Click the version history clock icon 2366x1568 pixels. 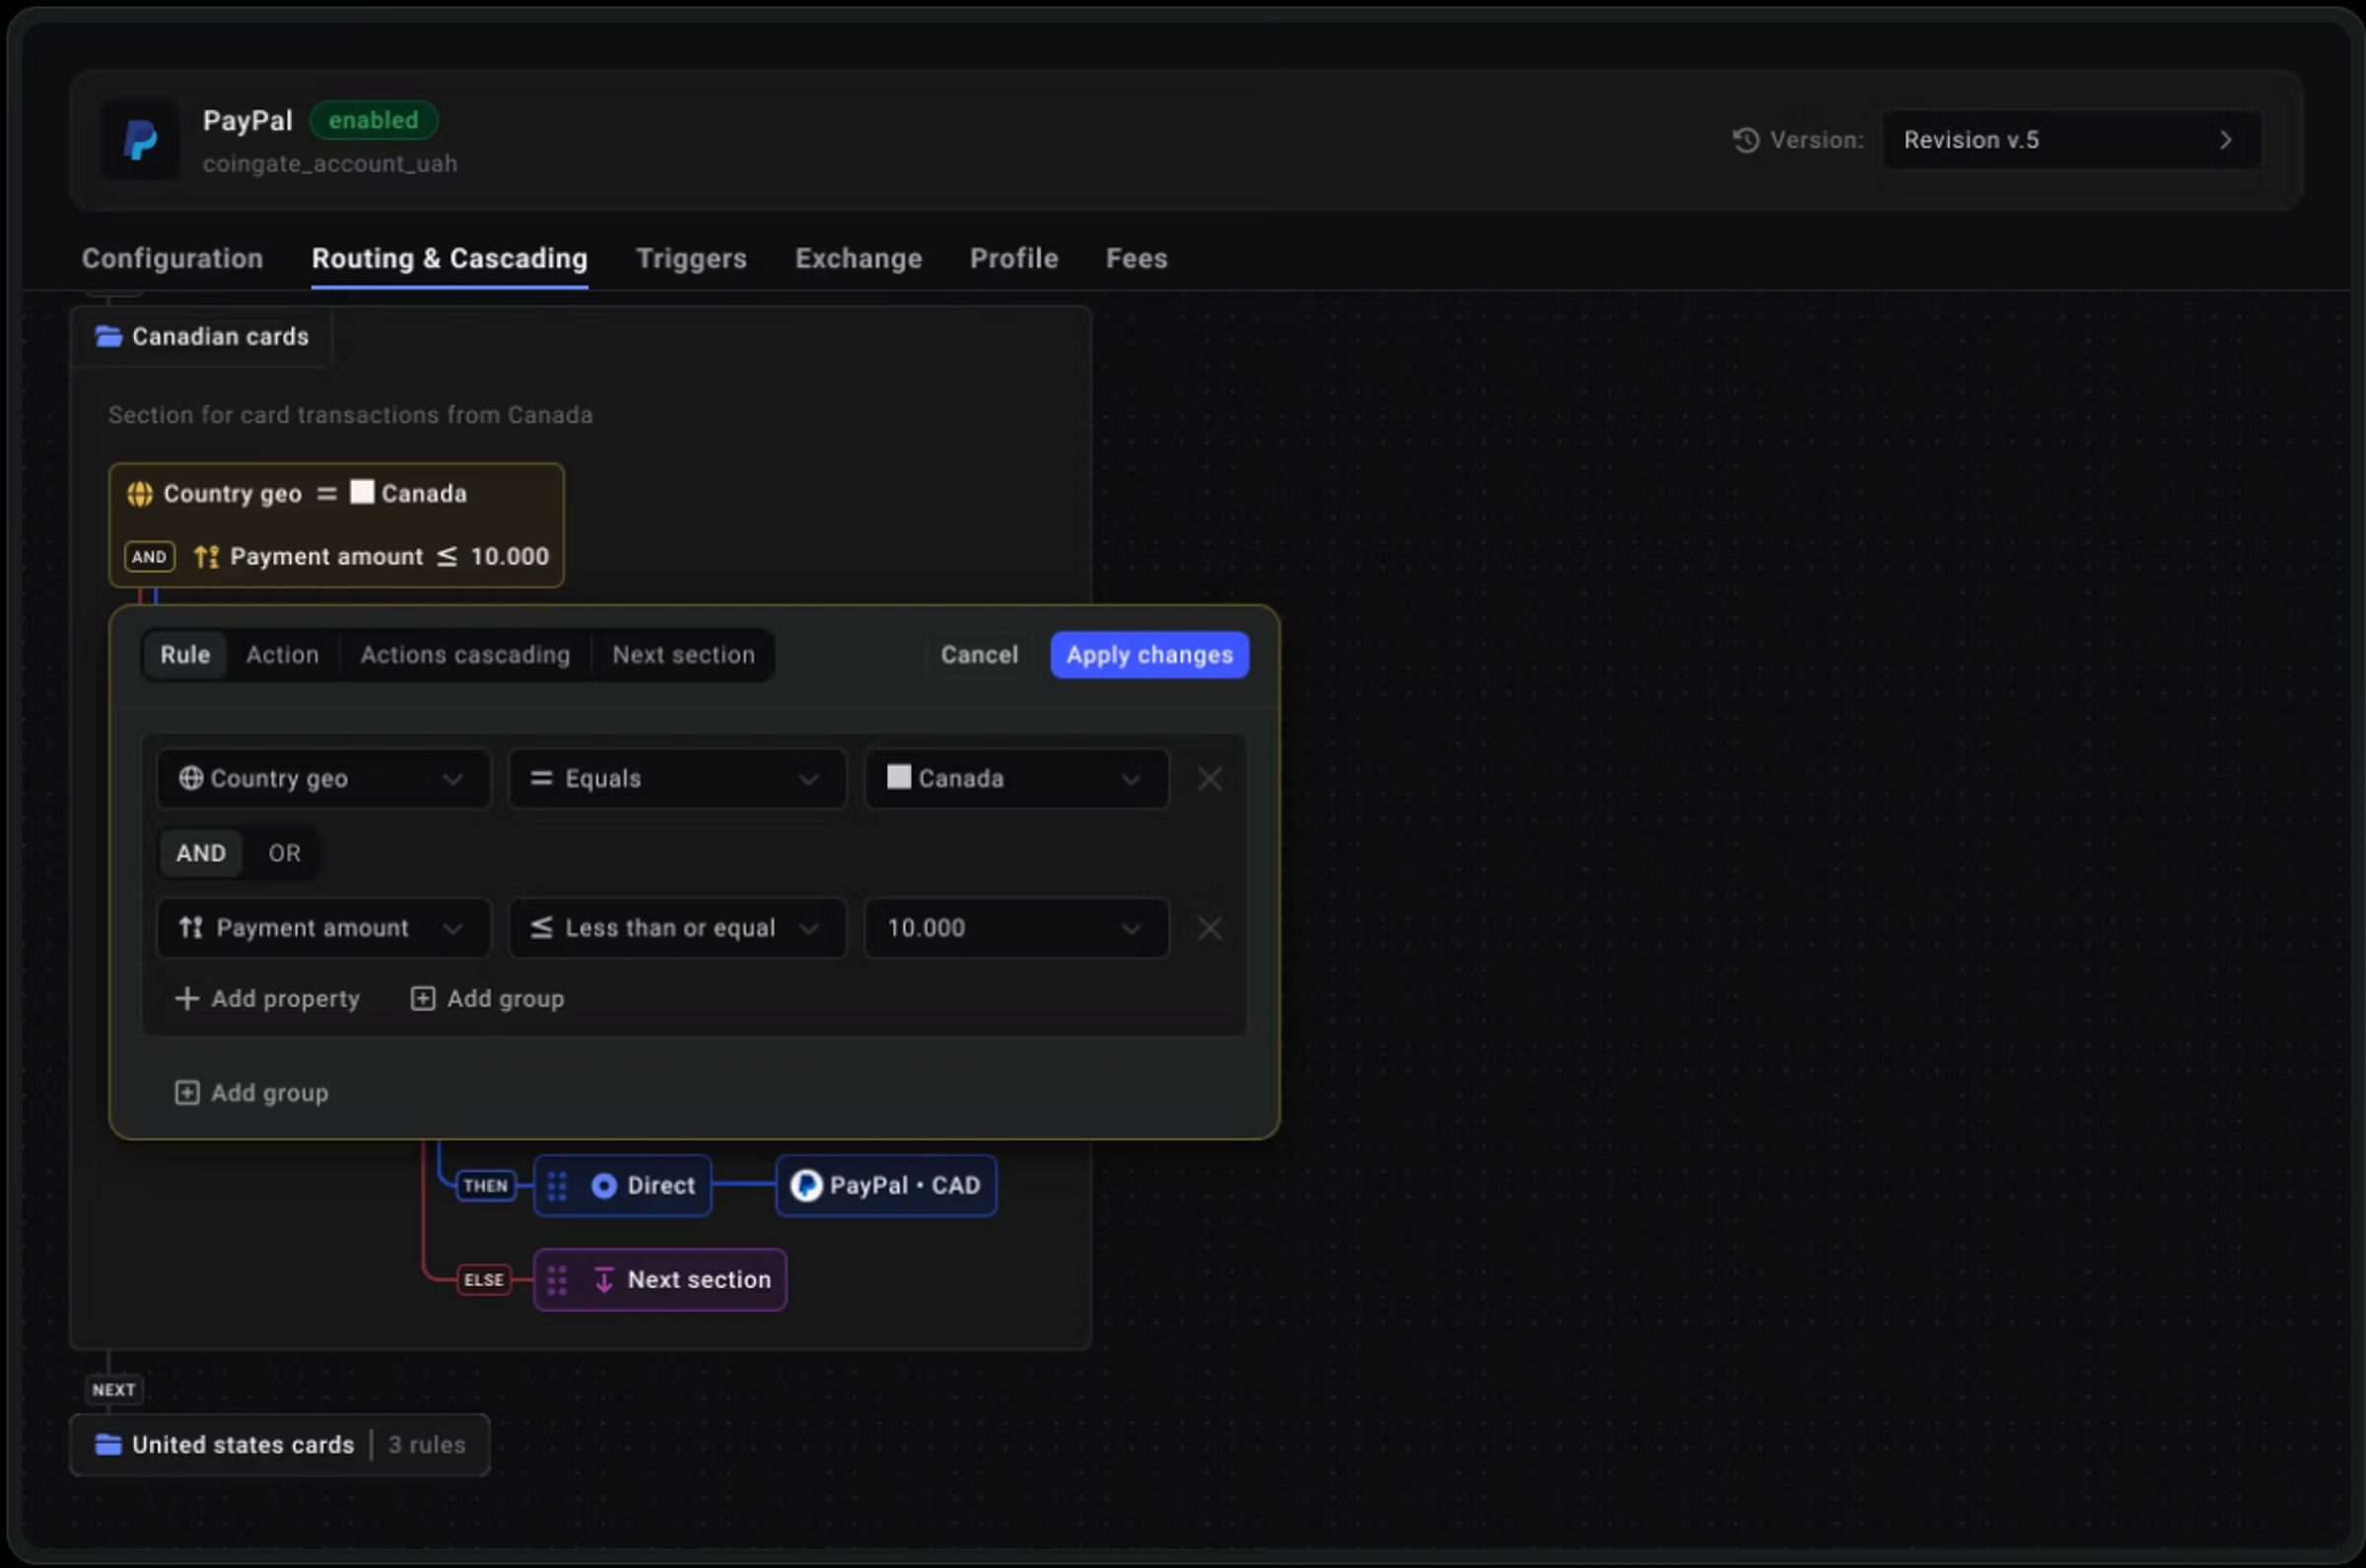(x=1746, y=140)
